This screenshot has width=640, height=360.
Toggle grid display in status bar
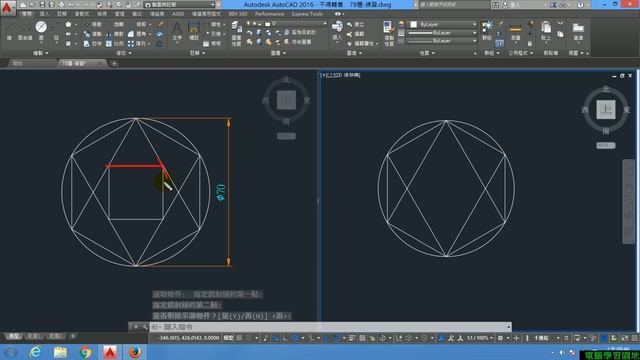coord(240,338)
